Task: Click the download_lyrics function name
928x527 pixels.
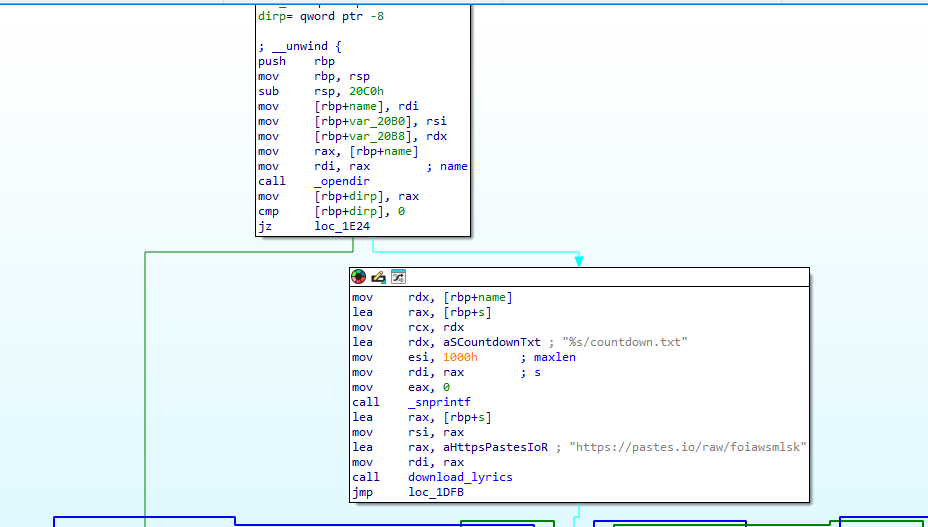Action: 460,477
